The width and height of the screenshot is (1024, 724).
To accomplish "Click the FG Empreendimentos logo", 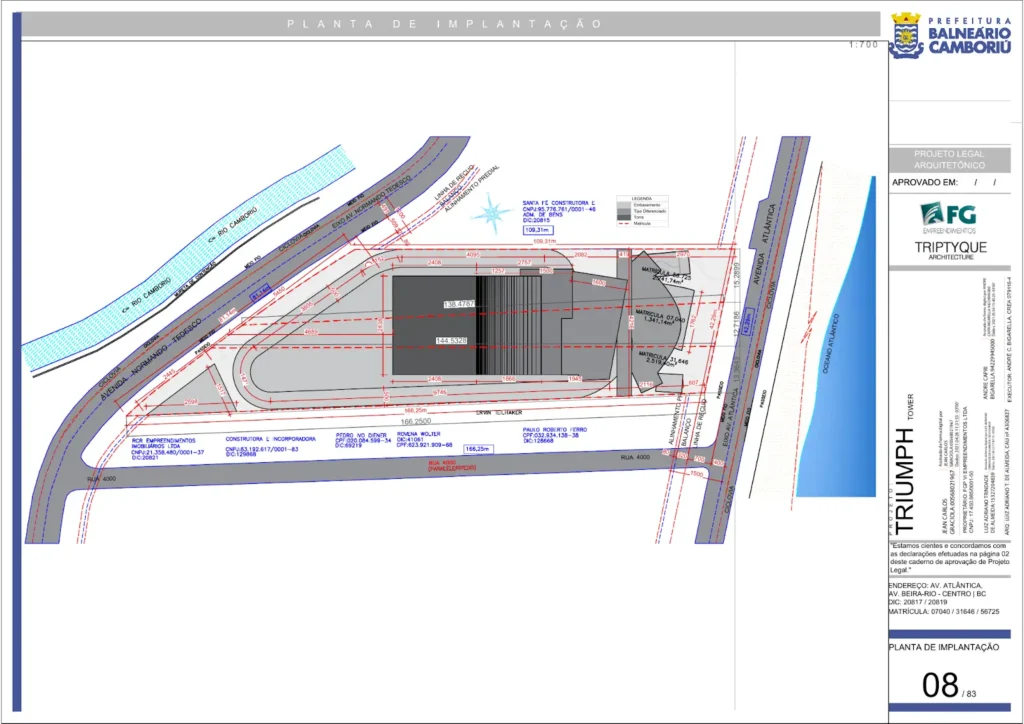I will pyautogui.click(x=948, y=217).
